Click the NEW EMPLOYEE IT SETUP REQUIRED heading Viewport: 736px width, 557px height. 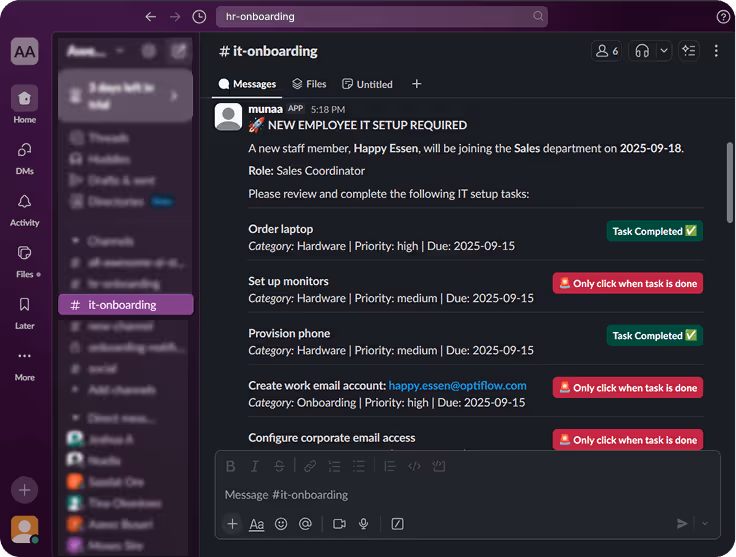pyautogui.click(x=367, y=125)
